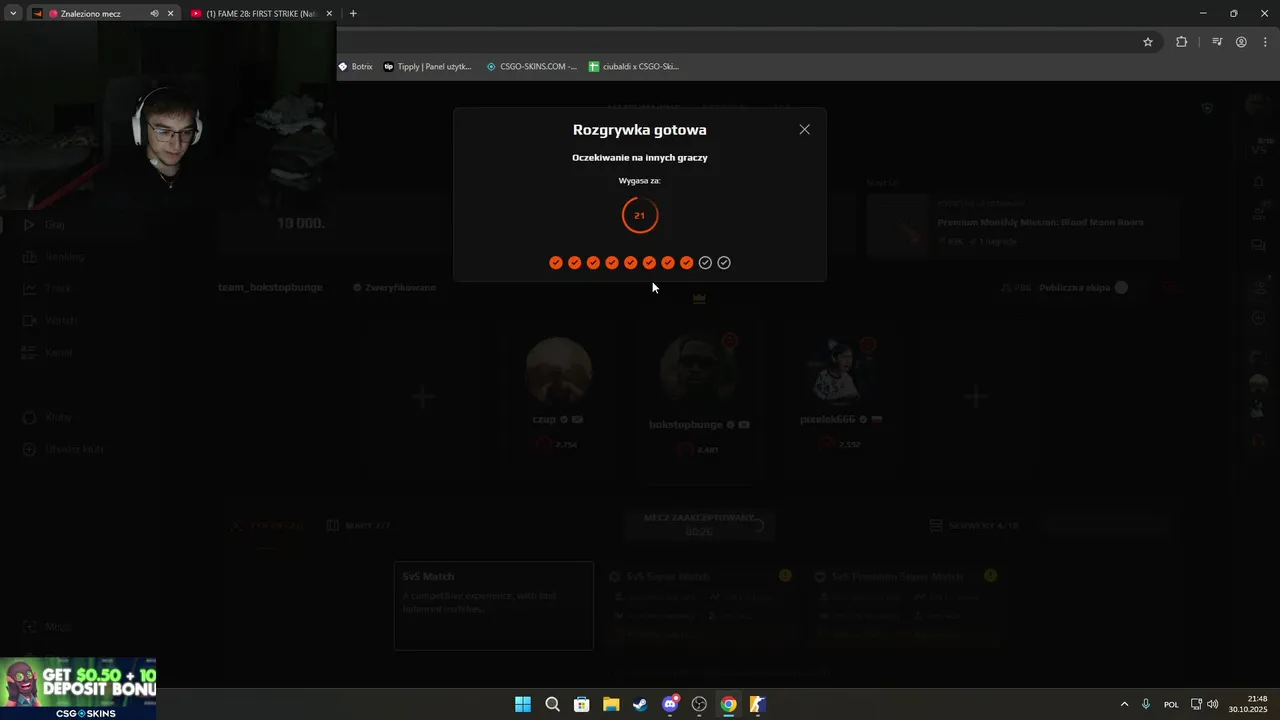Open Windows taskbar search
Screen dimensions: 1280x720
pyautogui.click(x=552, y=704)
